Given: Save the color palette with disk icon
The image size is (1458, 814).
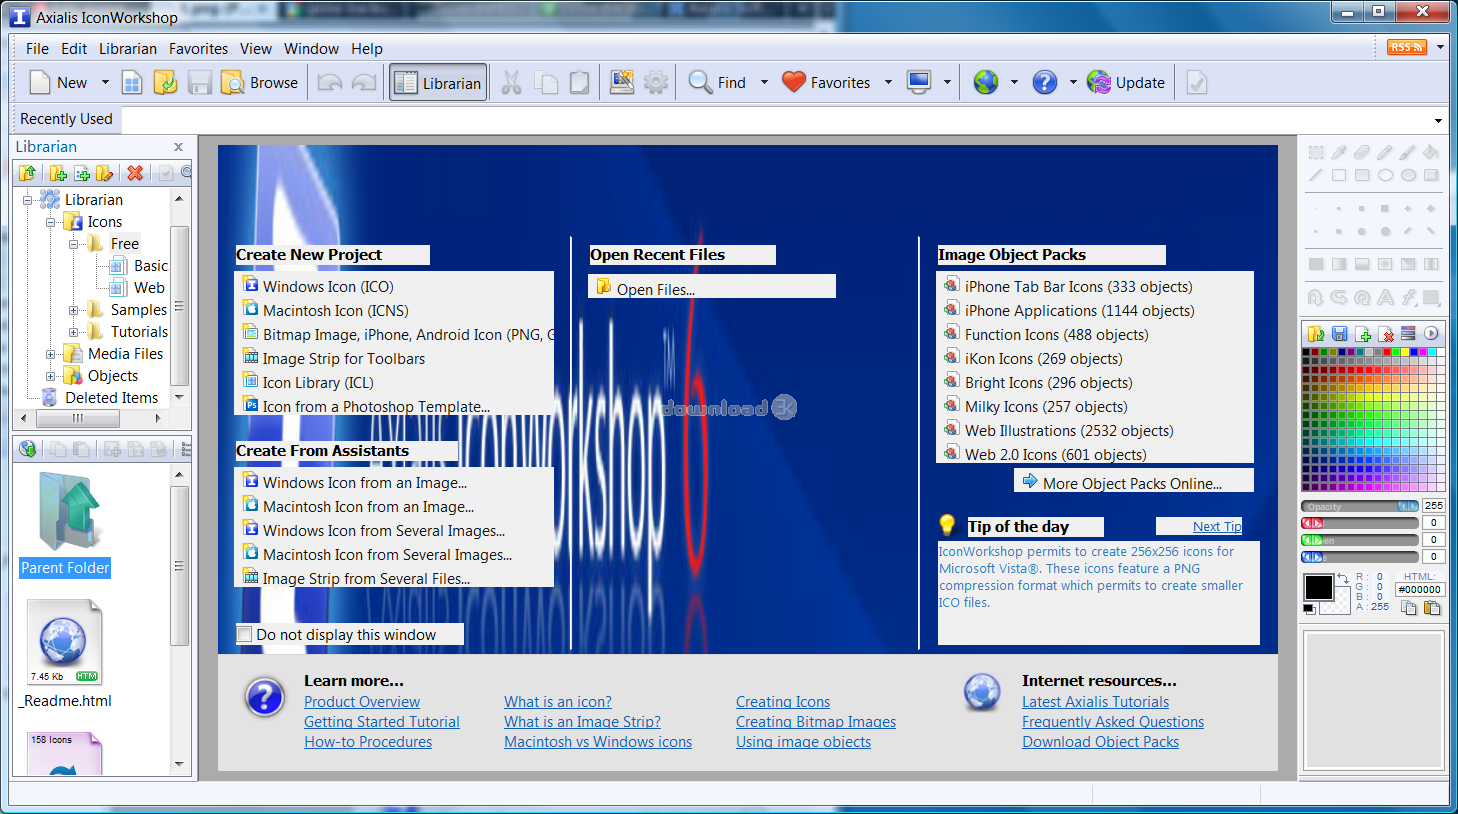Looking at the screenshot, I should (x=1340, y=333).
